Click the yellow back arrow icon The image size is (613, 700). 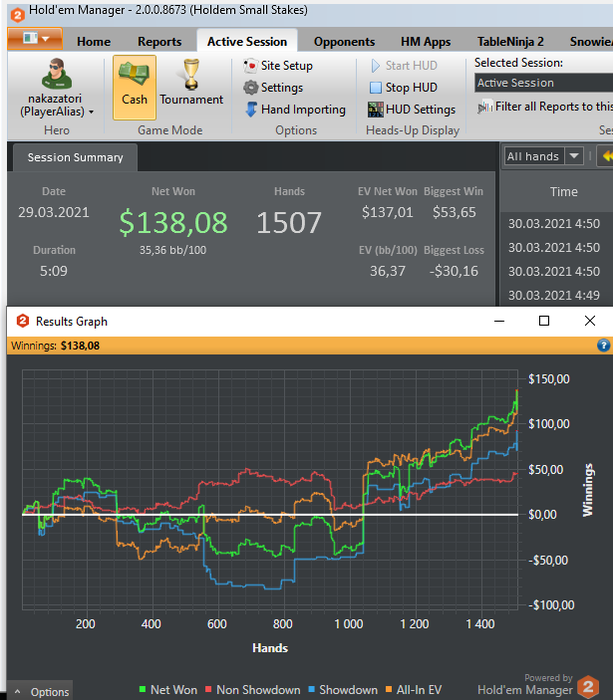(607, 156)
